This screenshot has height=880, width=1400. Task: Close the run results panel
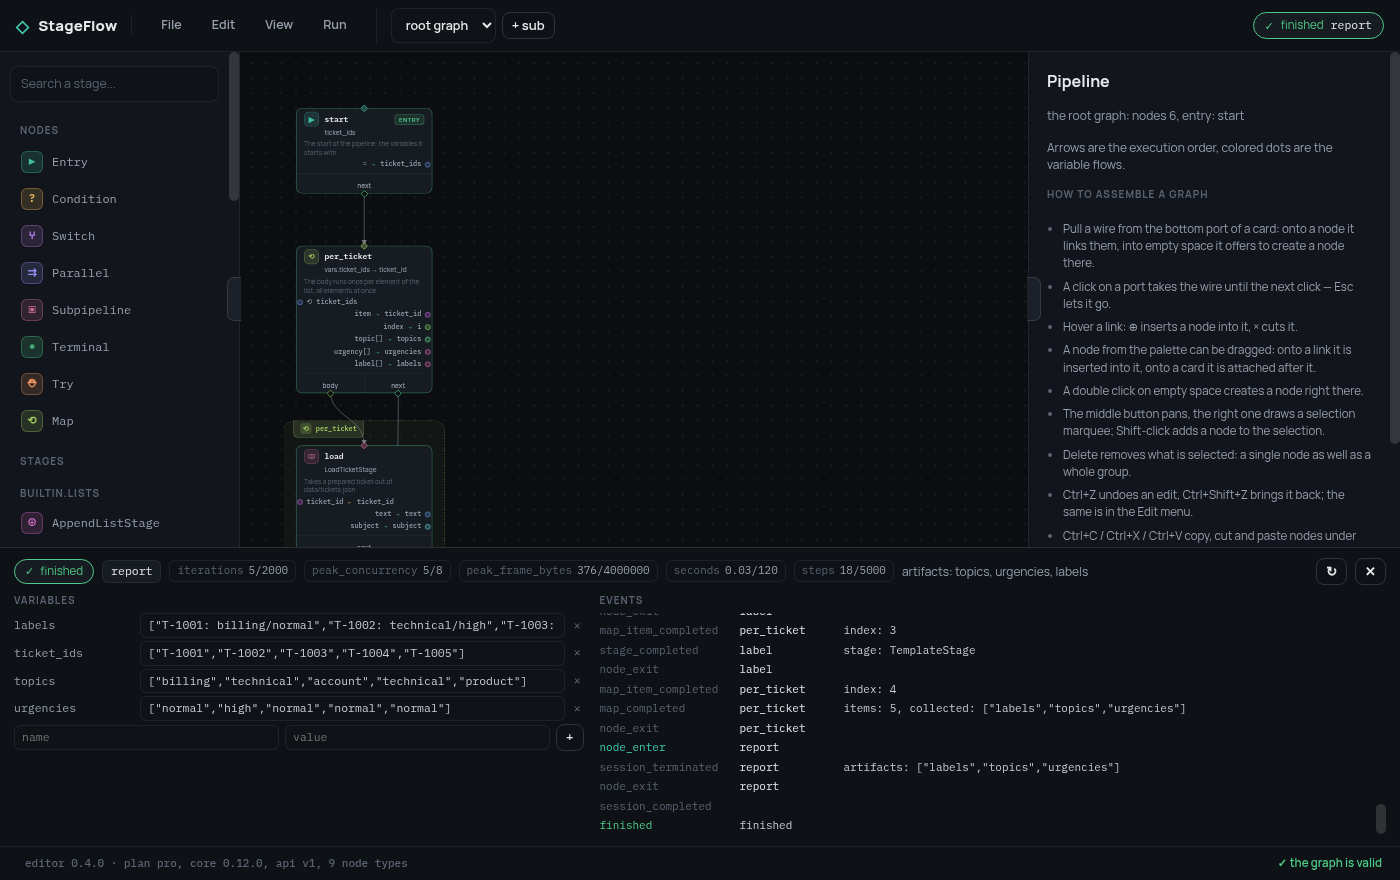1370,571
